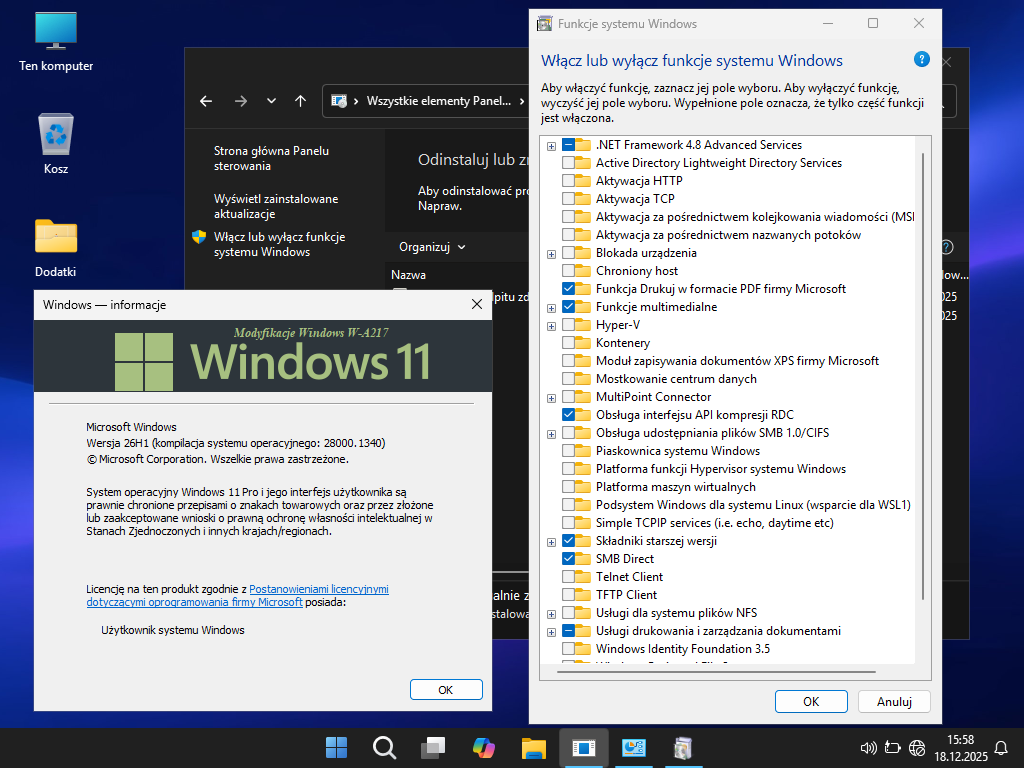Click the volume icon in system tray
This screenshot has height=768, width=1024.
869,747
